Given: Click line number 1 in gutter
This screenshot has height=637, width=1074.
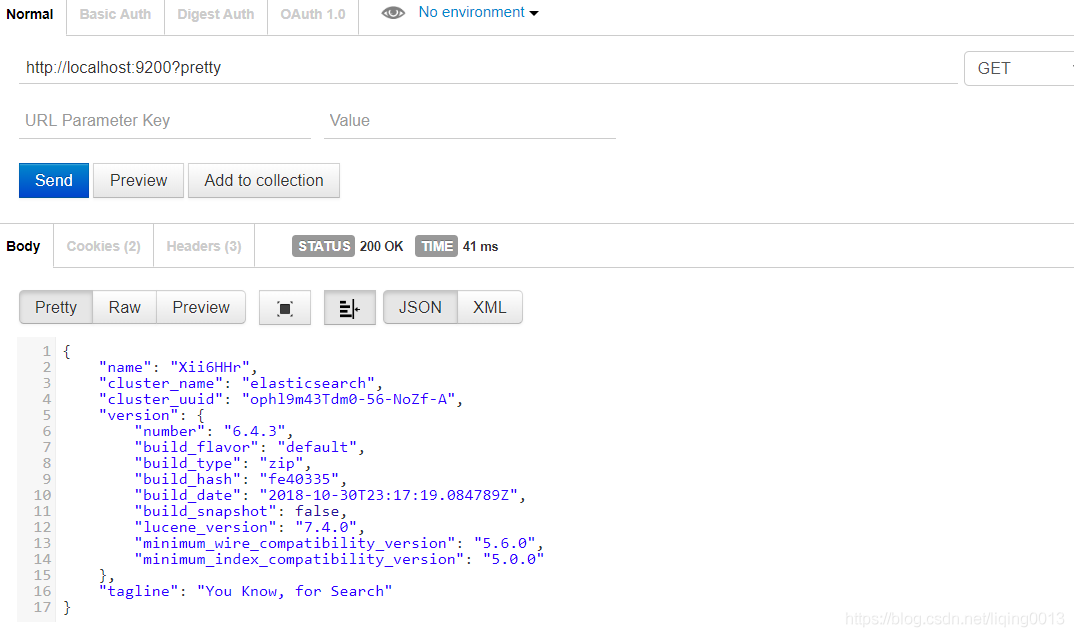Looking at the screenshot, I should tap(47, 351).
